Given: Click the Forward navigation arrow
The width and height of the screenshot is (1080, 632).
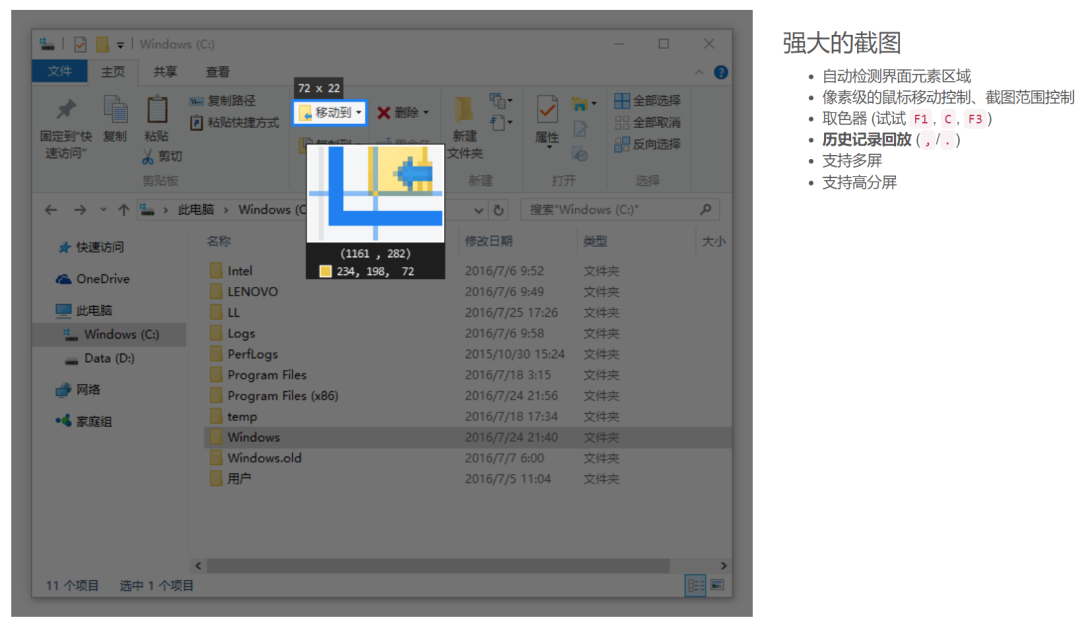Looking at the screenshot, I should pos(80,210).
